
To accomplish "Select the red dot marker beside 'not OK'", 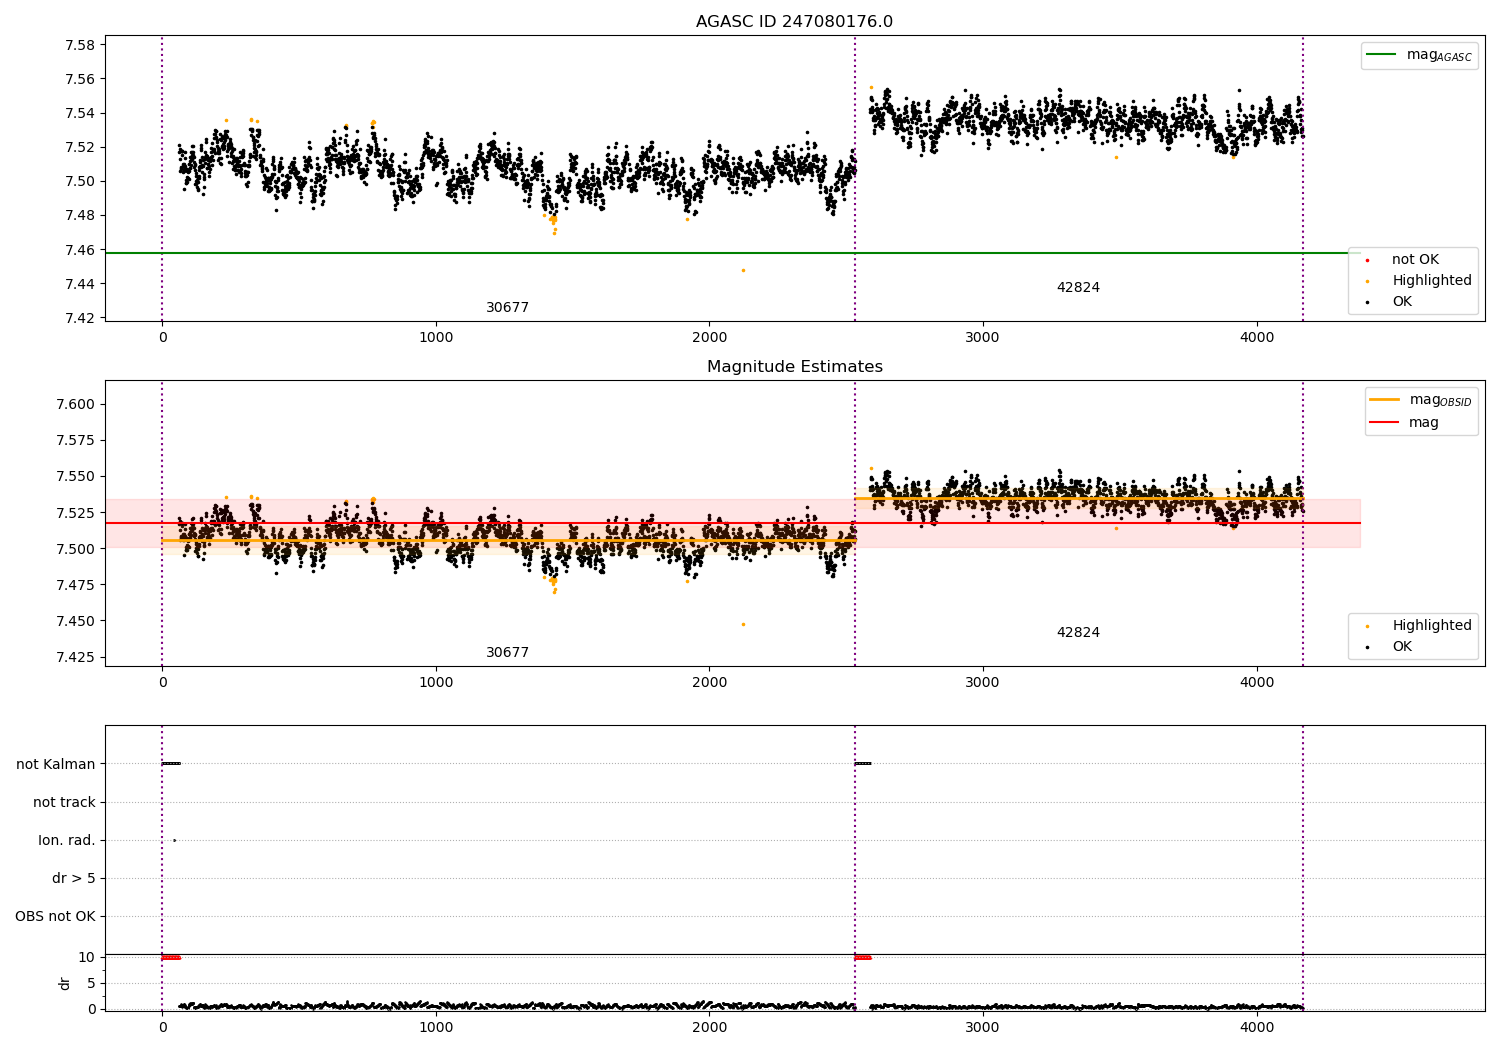I will pyautogui.click(x=1367, y=260).
